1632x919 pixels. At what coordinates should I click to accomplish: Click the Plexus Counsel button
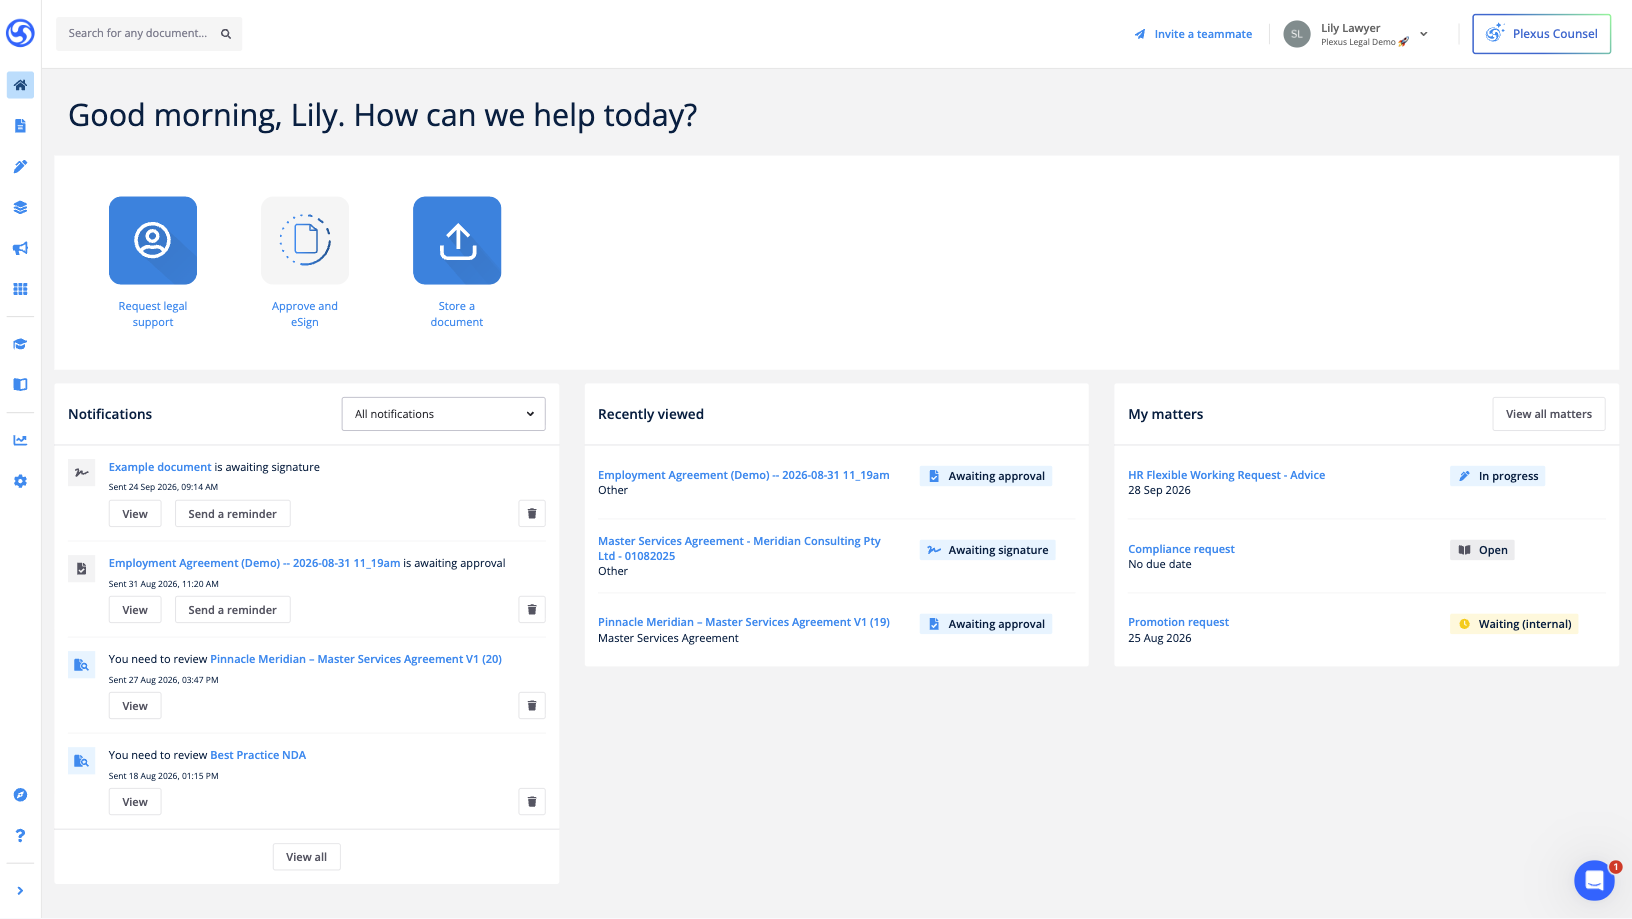pyautogui.click(x=1542, y=34)
